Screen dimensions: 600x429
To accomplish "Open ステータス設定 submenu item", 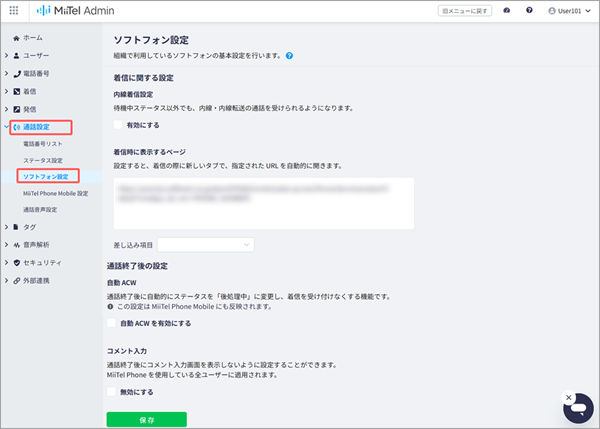I will (x=43, y=160).
